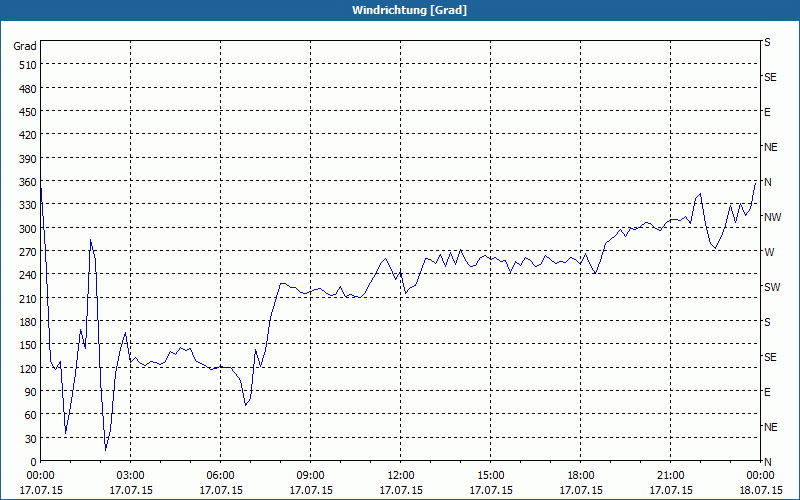Click the 180 y-axis tick label
The width and height of the screenshot is (800, 500).
[x=28, y=322]
